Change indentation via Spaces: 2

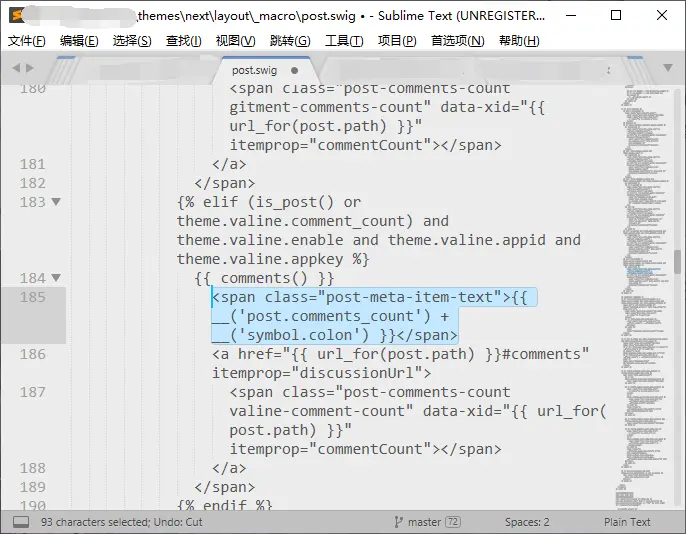527,522
